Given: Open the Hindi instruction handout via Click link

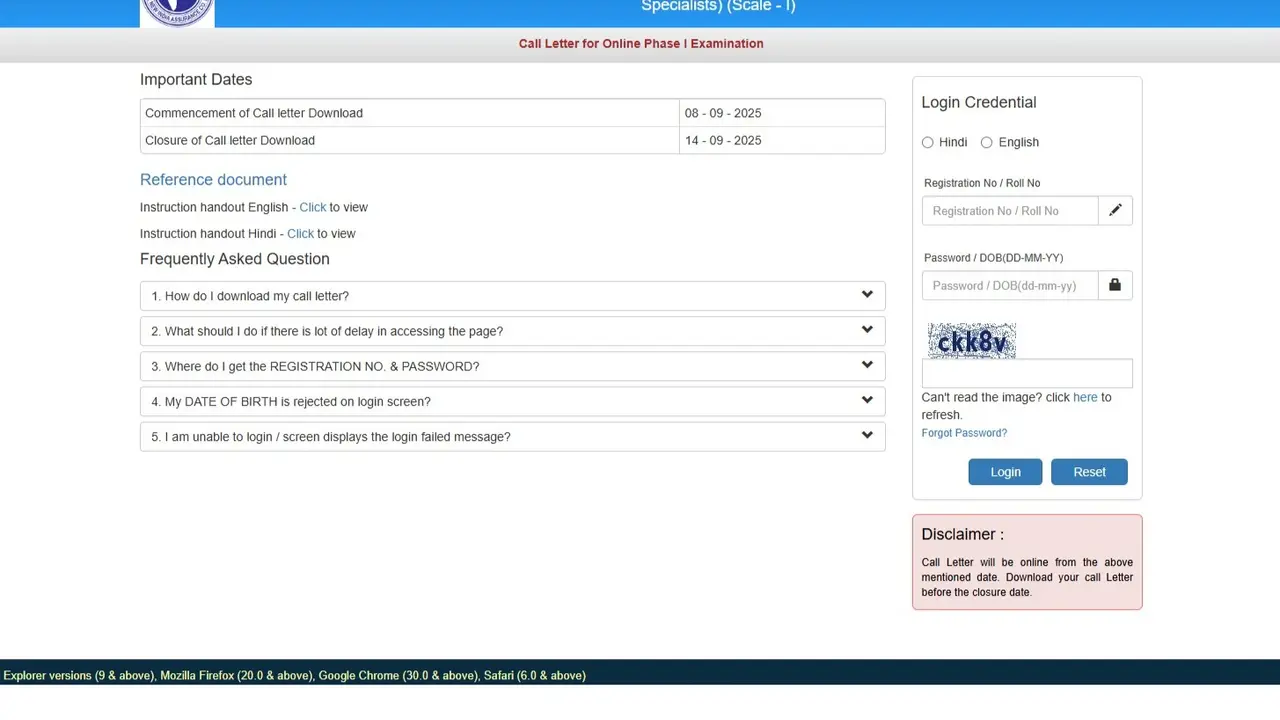Looking at the screenshot, I should pos(301,233).
